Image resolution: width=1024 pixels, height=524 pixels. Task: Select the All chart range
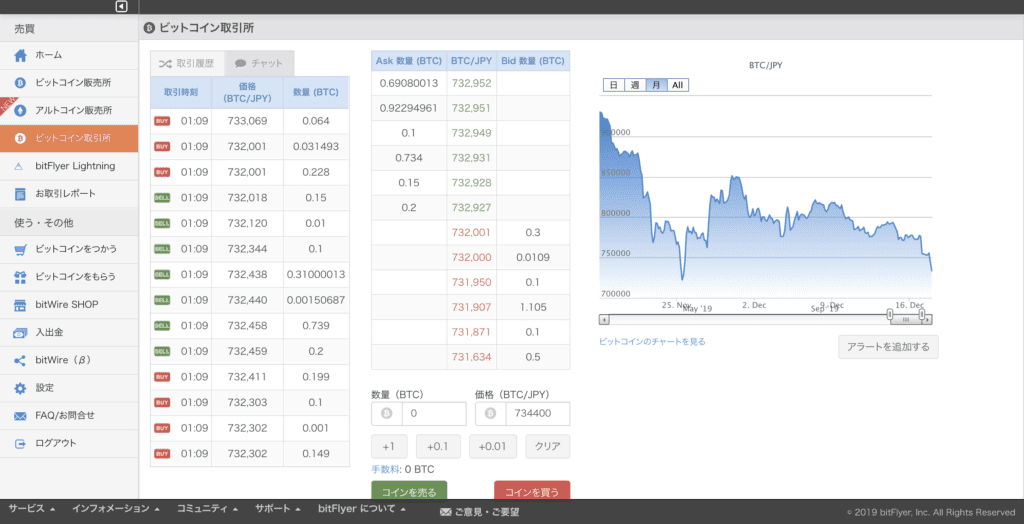tap(678, 85)
